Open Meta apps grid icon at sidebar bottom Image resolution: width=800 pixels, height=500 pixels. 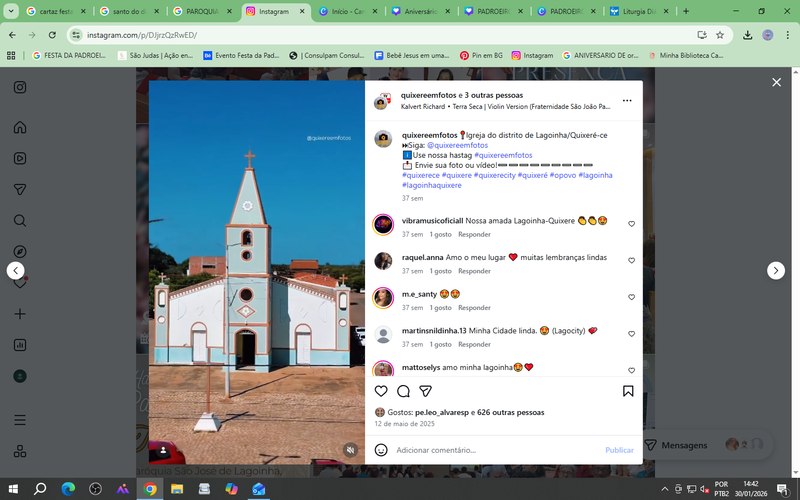20,451
